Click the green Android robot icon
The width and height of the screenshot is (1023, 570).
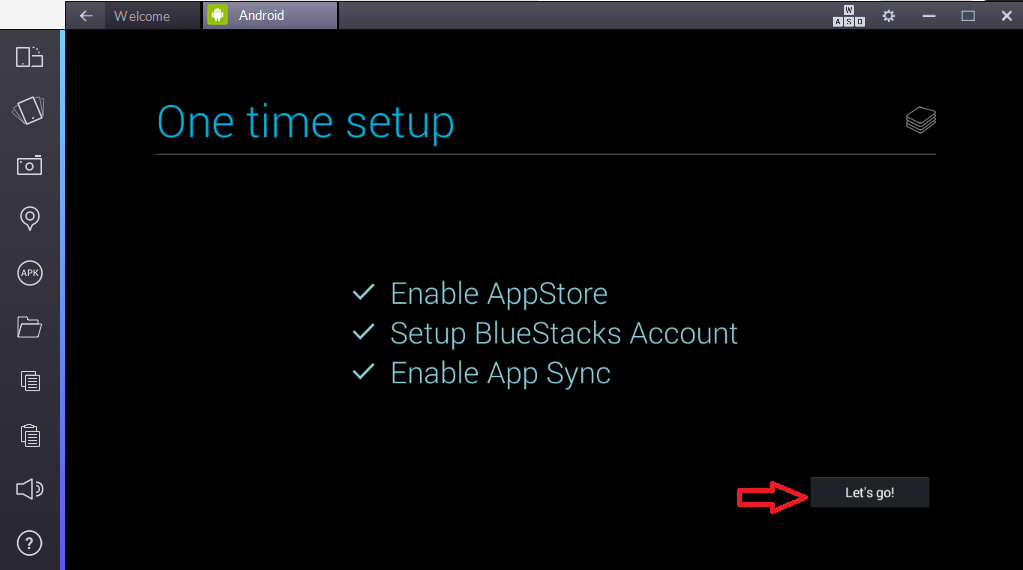pos(217,15)
